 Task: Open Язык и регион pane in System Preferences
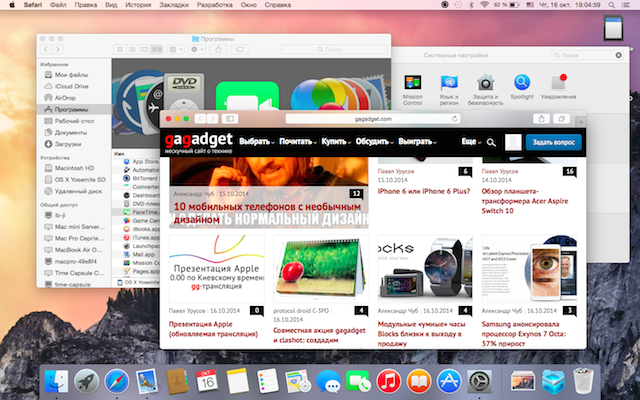click(449, 90)
